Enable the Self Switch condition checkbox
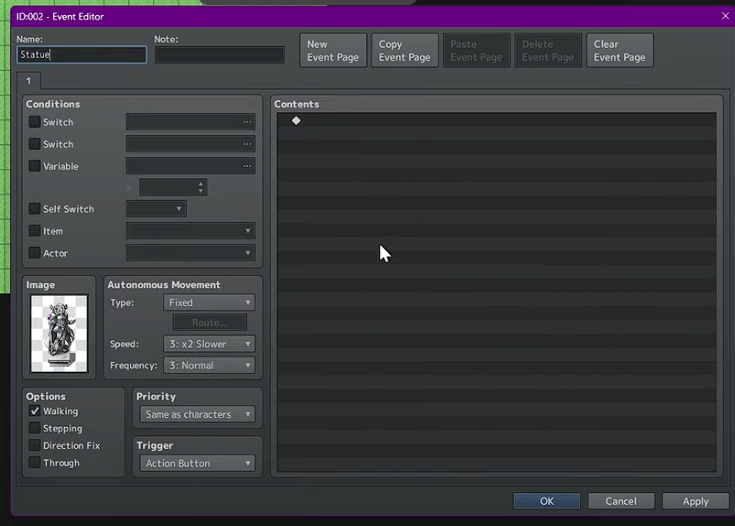 [x=35, y=209]
